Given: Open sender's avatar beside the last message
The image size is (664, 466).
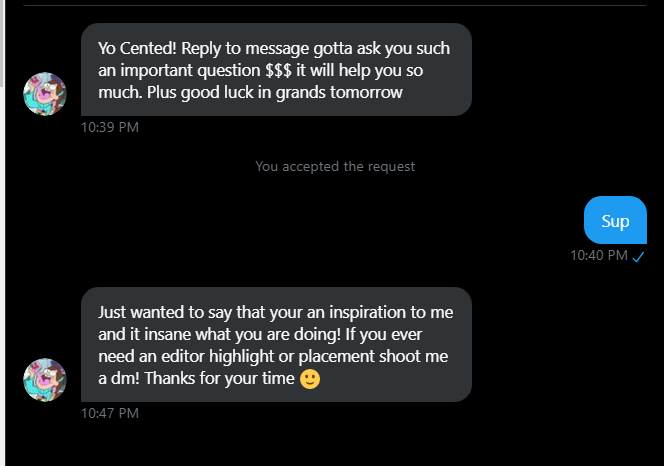Looking at the screenshot, I should (44, 380).
